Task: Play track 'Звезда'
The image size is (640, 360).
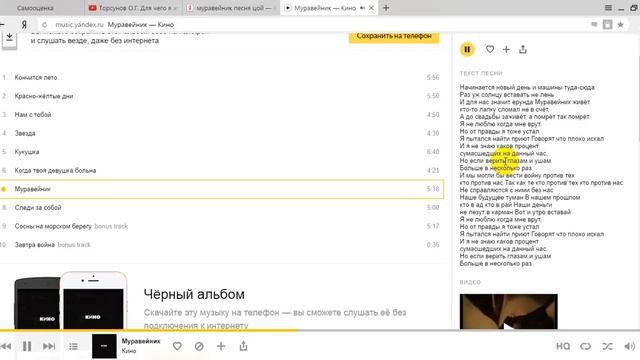Action: point(25,133)
